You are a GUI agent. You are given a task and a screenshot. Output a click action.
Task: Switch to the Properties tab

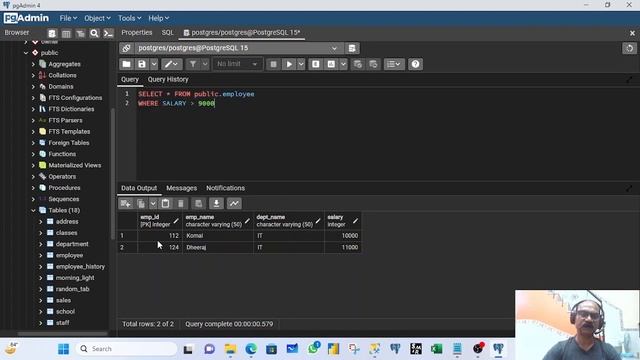(x=137, y=33)
